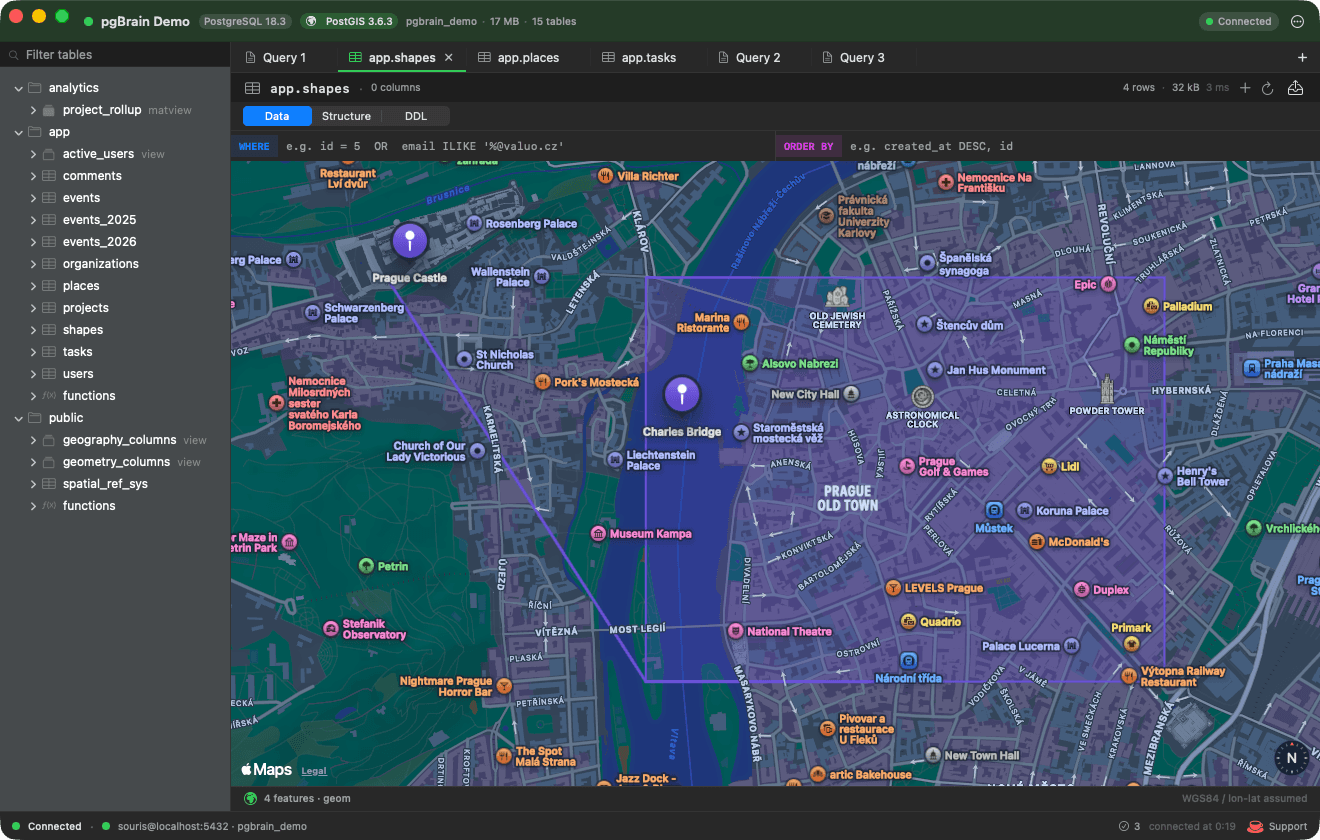Click the Powder Tower landmark icon
This screenshot has width=1320, height=840.
click(x=1107, y=388)
